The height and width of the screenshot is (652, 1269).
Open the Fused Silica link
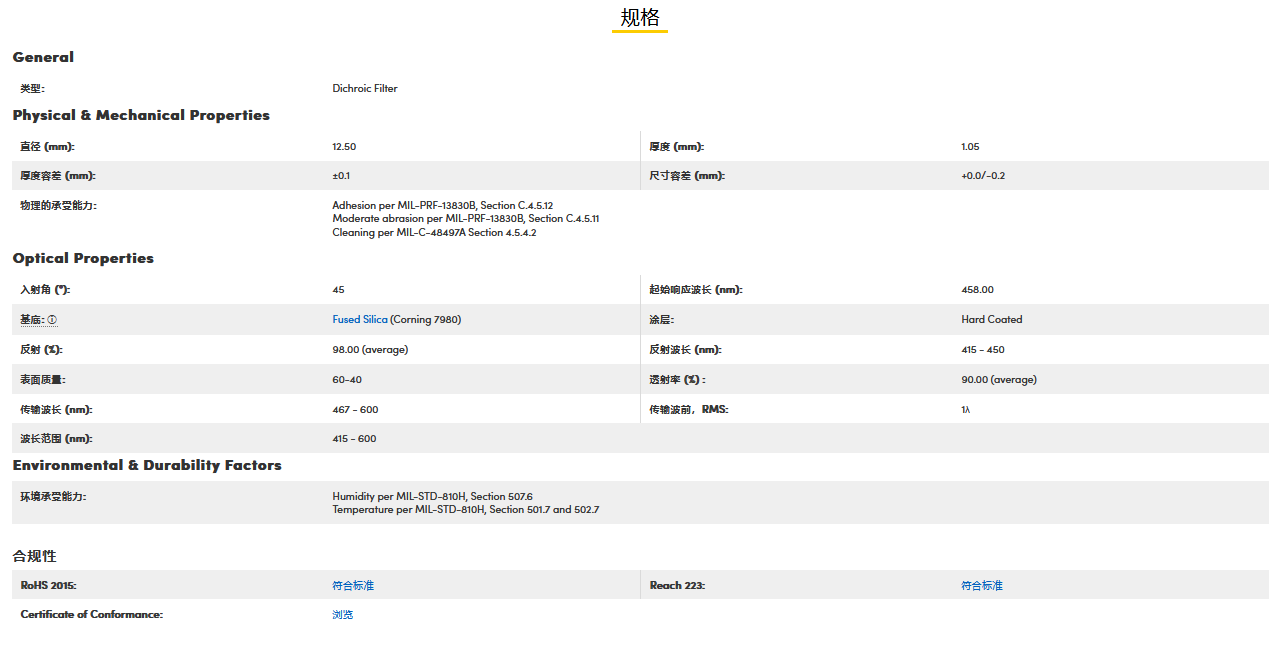coord(359,320)
